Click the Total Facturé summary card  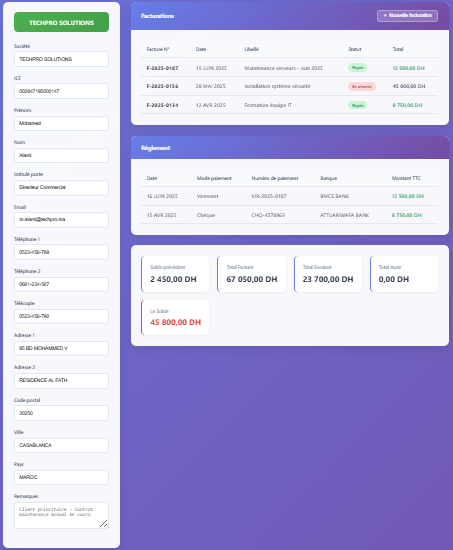[251, 274]
